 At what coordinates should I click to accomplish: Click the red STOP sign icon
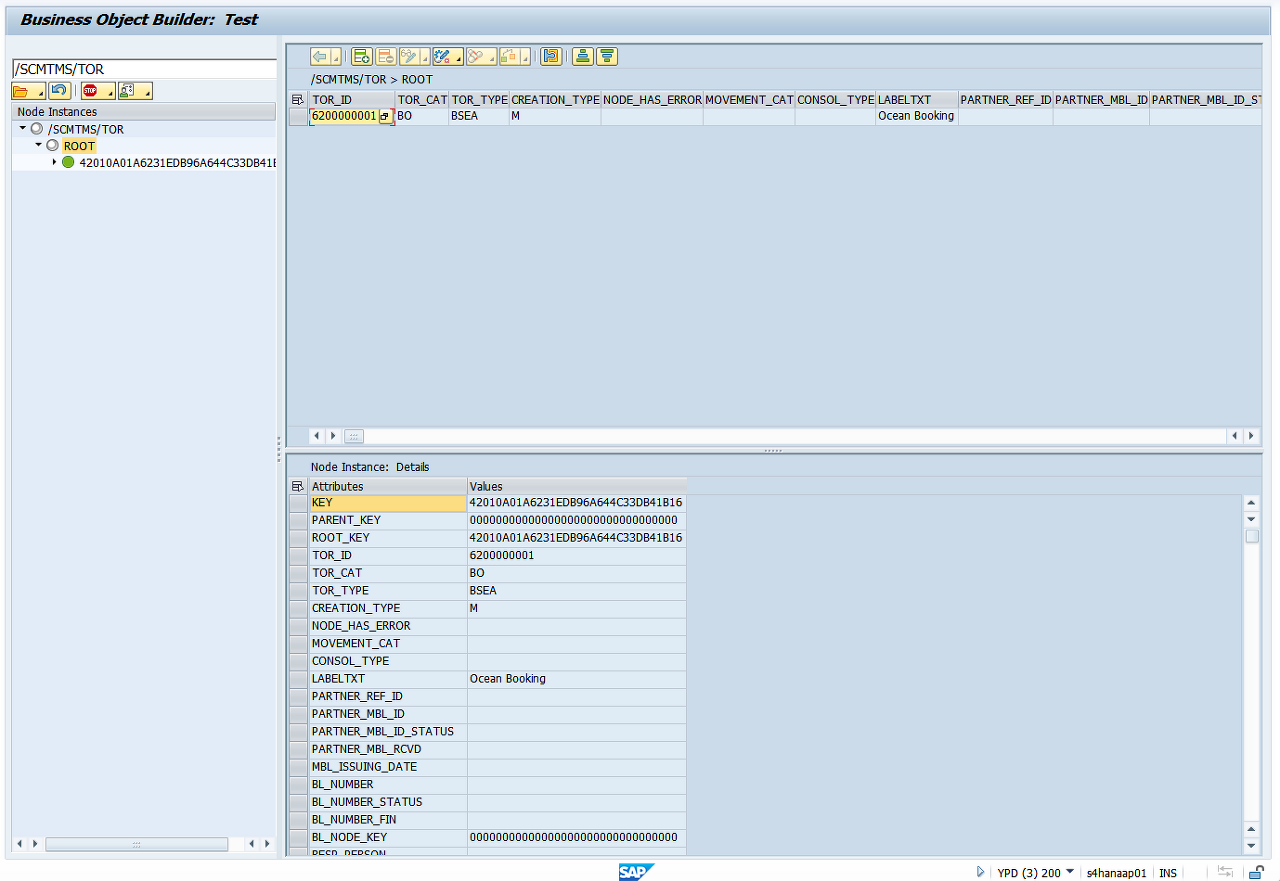coord(92,91)
